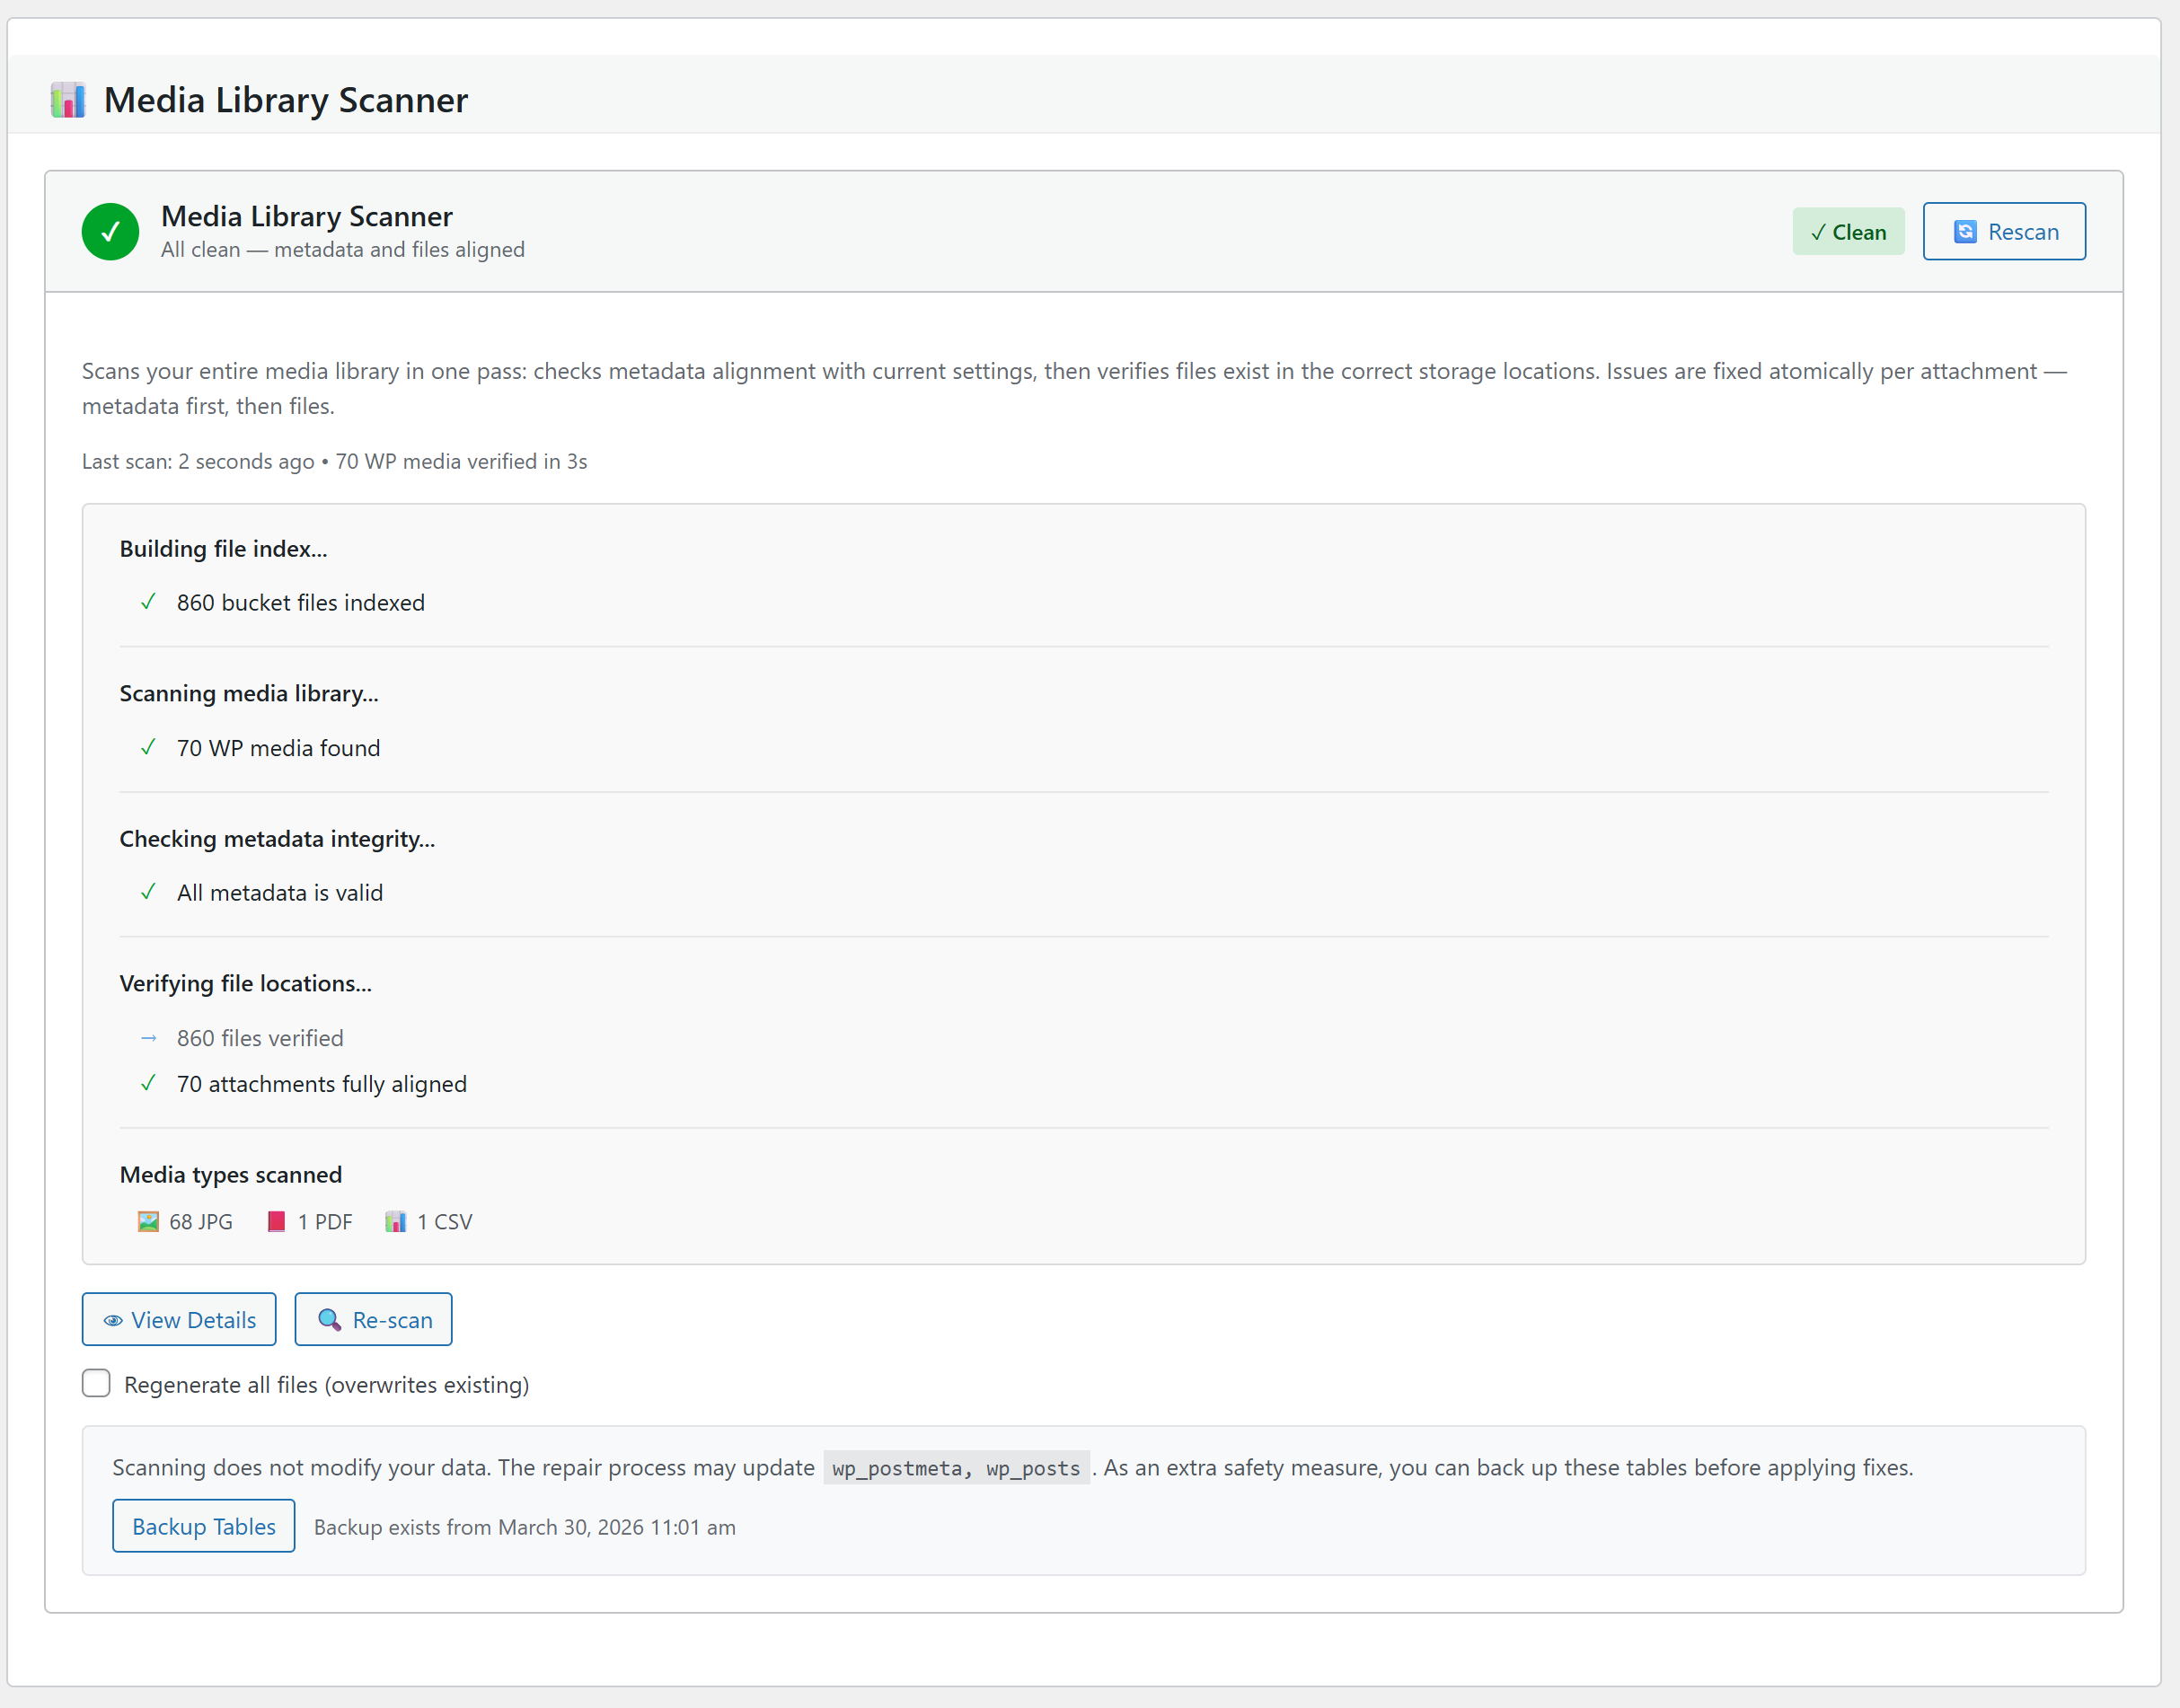
Task: Click the CSV chart type icon
Action: tap(396, 1222)
